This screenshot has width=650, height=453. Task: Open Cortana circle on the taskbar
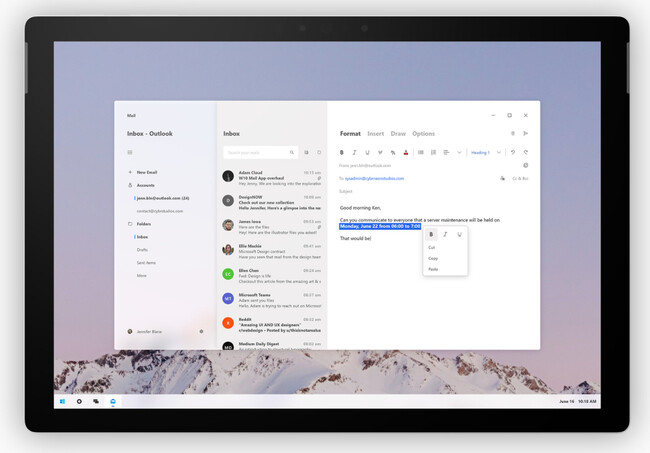79,401
